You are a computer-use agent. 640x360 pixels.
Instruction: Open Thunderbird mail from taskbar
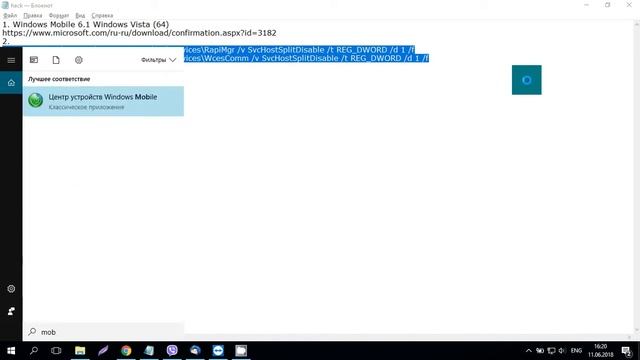(x=195, y=351)
